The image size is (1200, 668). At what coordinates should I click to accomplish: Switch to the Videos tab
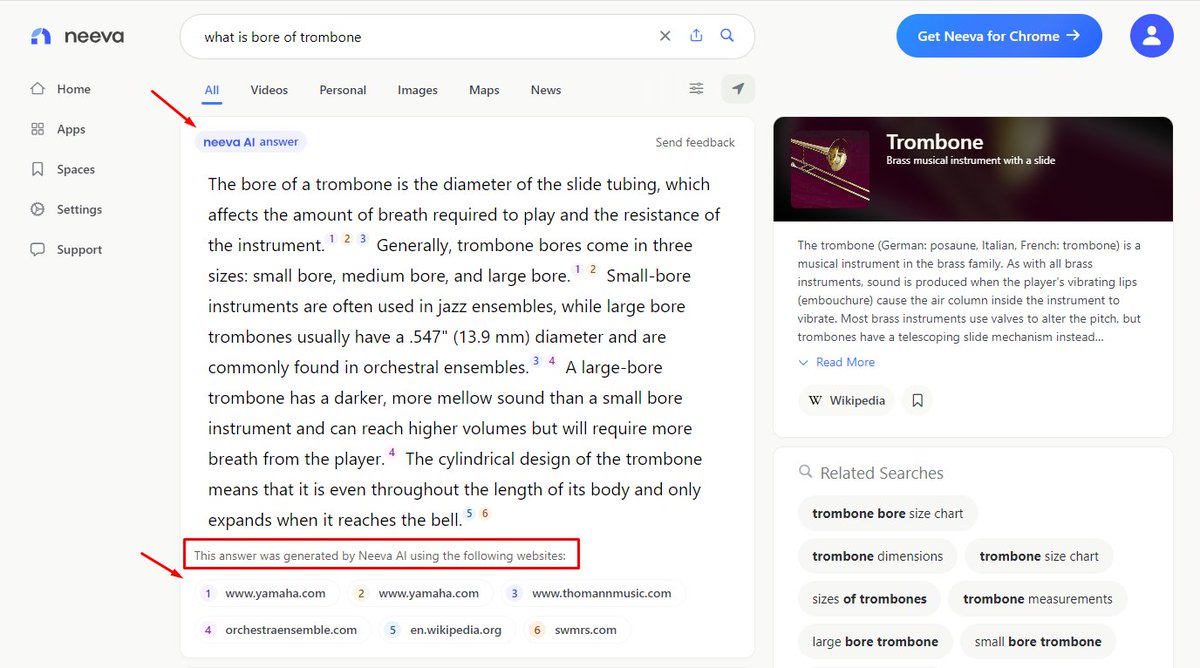coord(269,90)
